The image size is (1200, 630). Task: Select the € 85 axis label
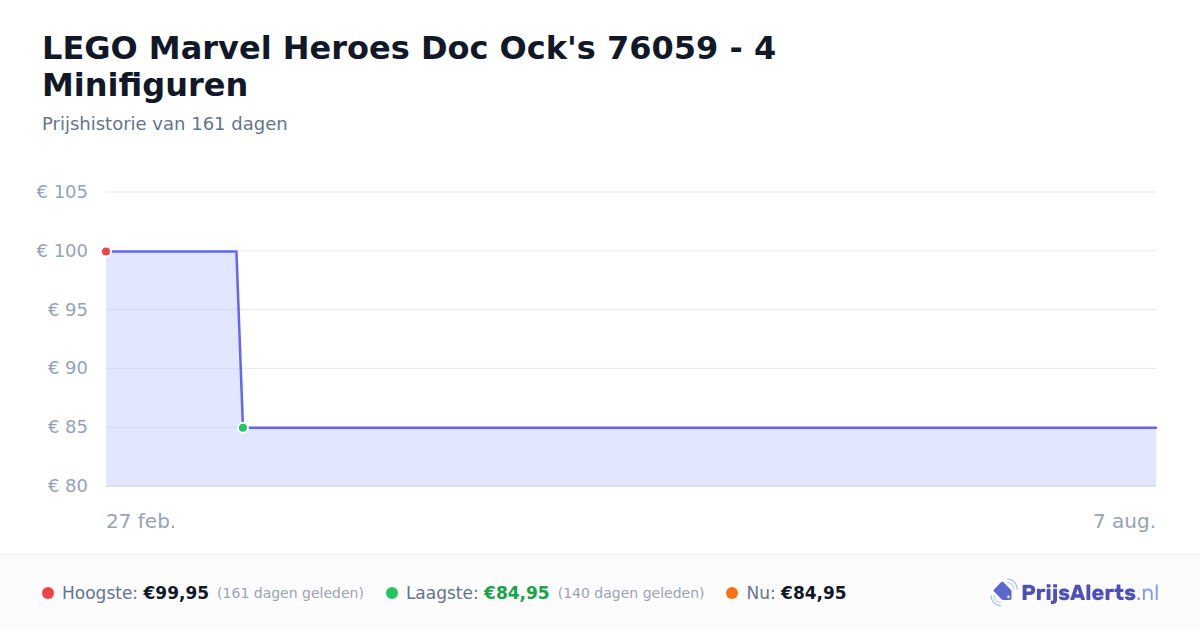[67, 427]
